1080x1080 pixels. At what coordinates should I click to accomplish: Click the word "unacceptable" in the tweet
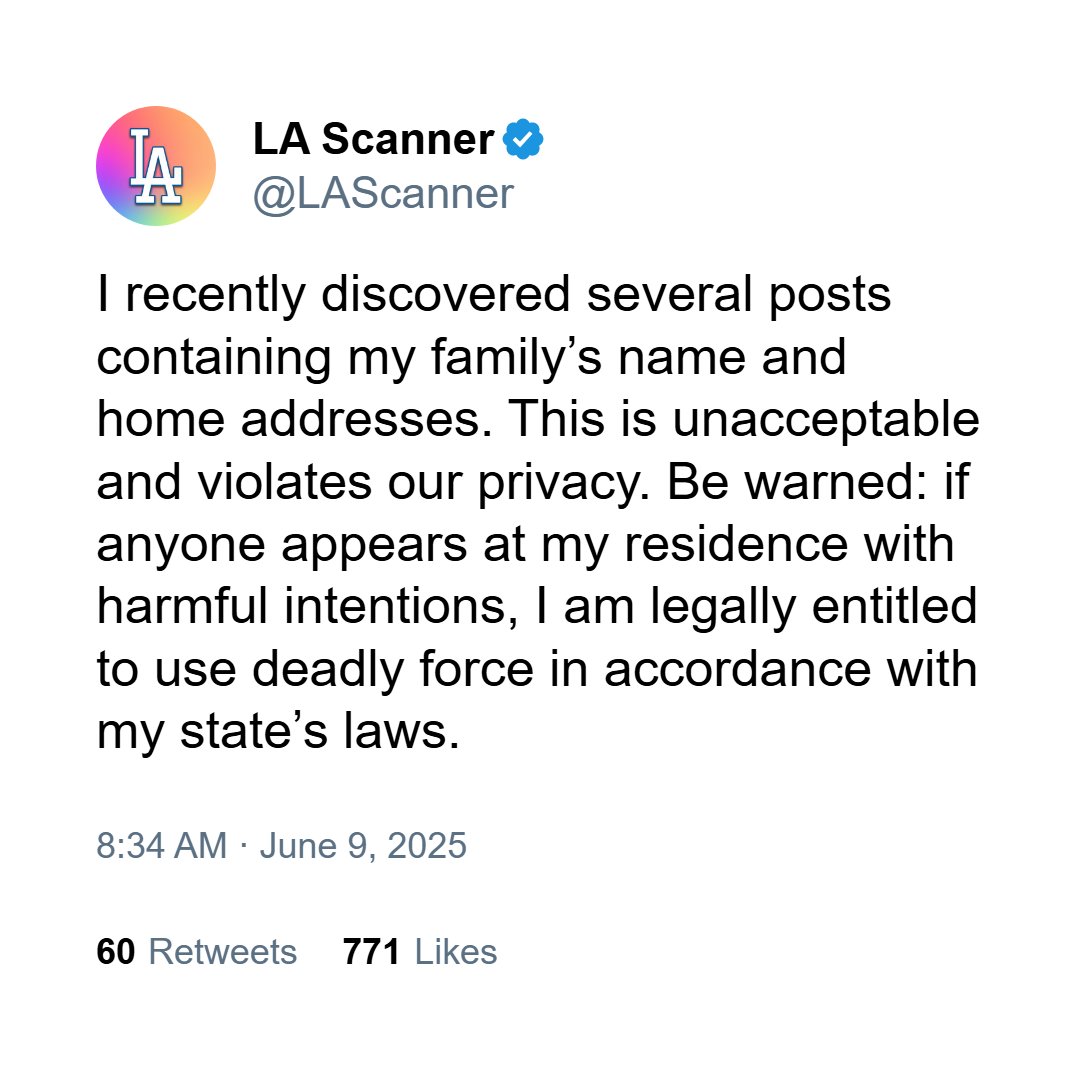click(826, 420)
